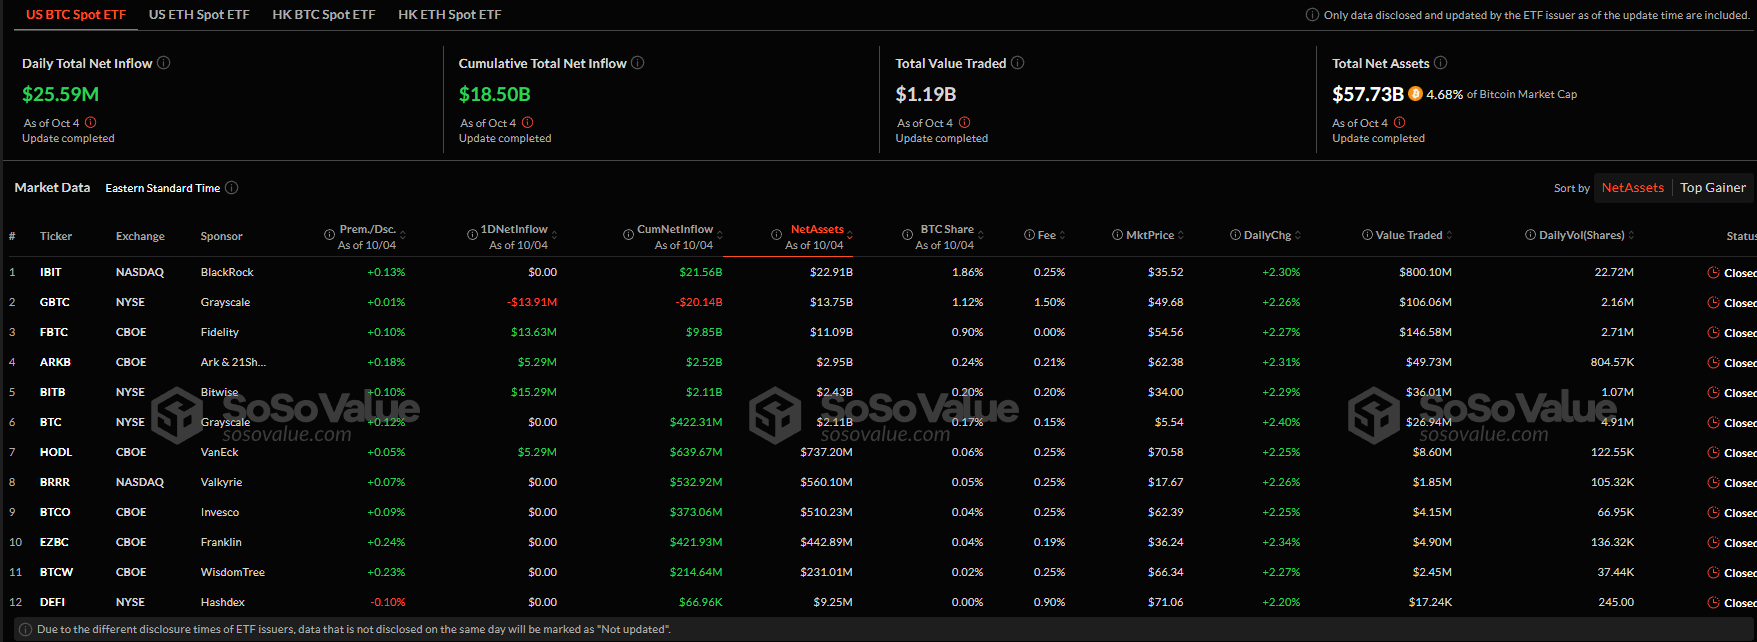Click info icon beside Prem./Dsc. column header
The image size is (1757, 642).
click(329, 235)
